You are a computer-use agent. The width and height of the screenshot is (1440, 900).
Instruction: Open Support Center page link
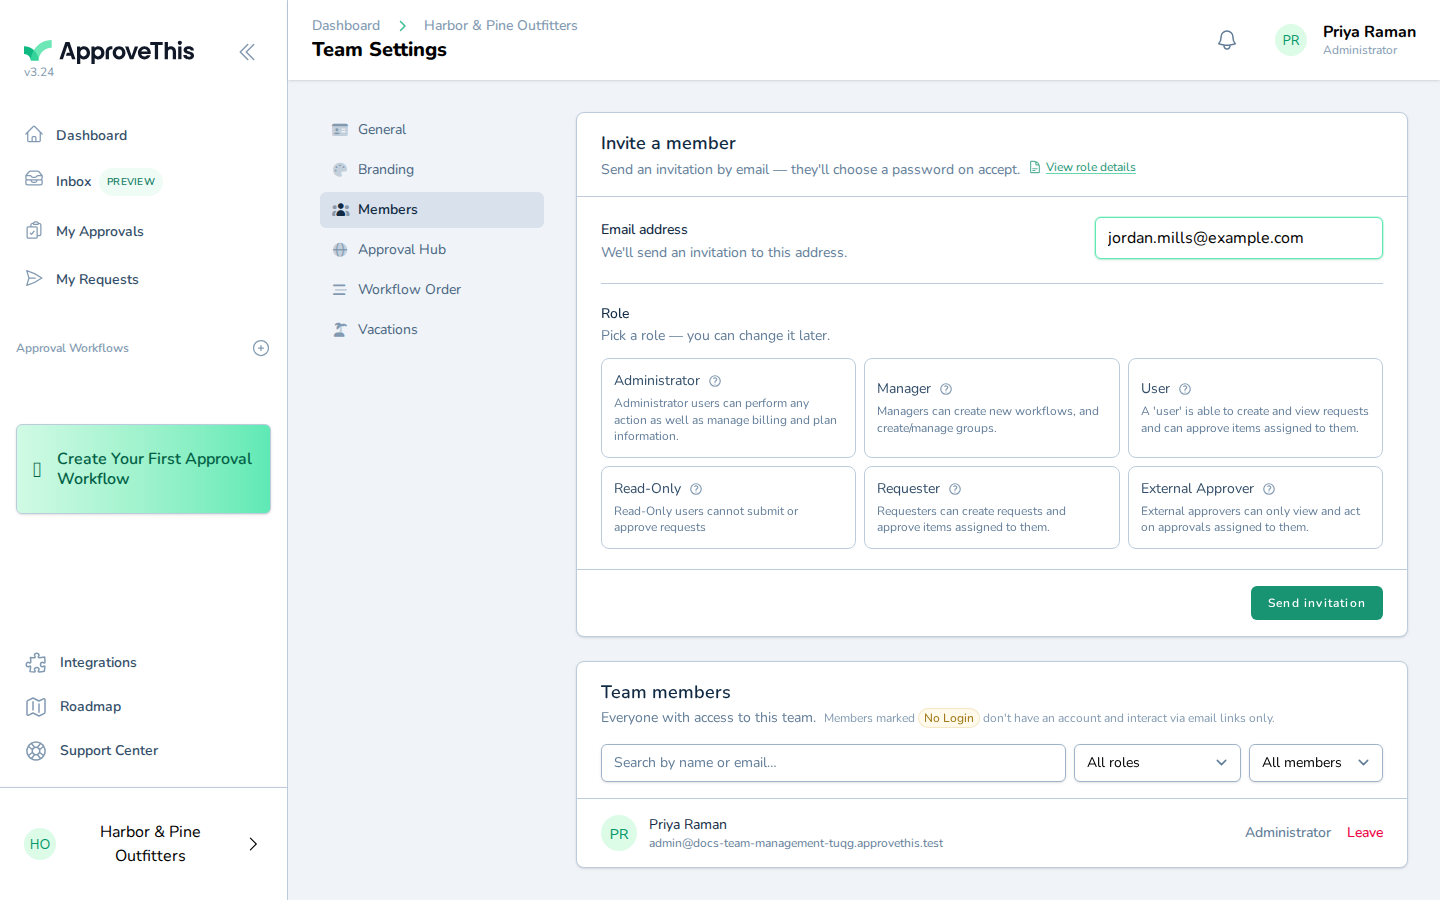[109, 750]
